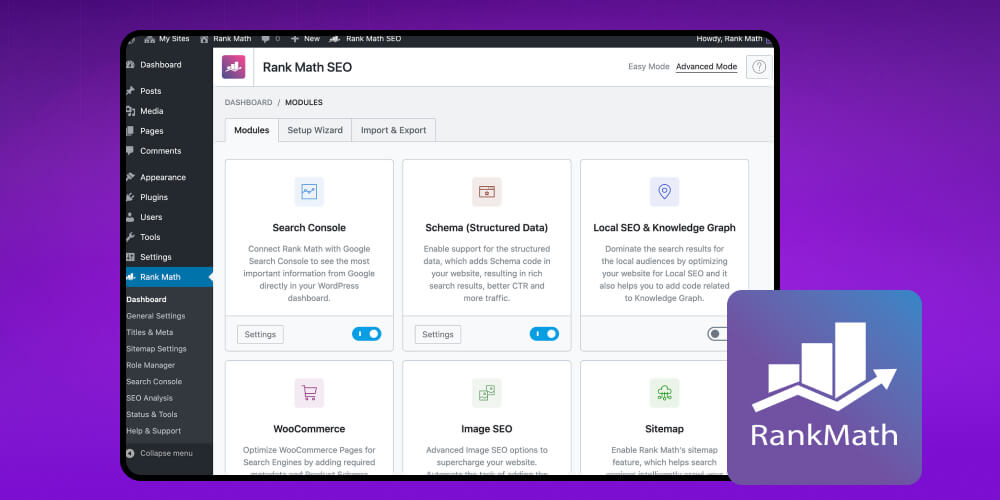The width and height of the screenshot is (1000, 500).
Task: Click the Schema structured data module icon
Action: tap(487, 192)
